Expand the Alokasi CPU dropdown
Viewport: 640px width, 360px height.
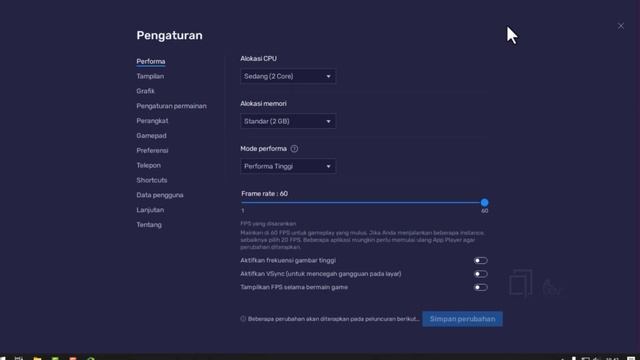(288, 76)
